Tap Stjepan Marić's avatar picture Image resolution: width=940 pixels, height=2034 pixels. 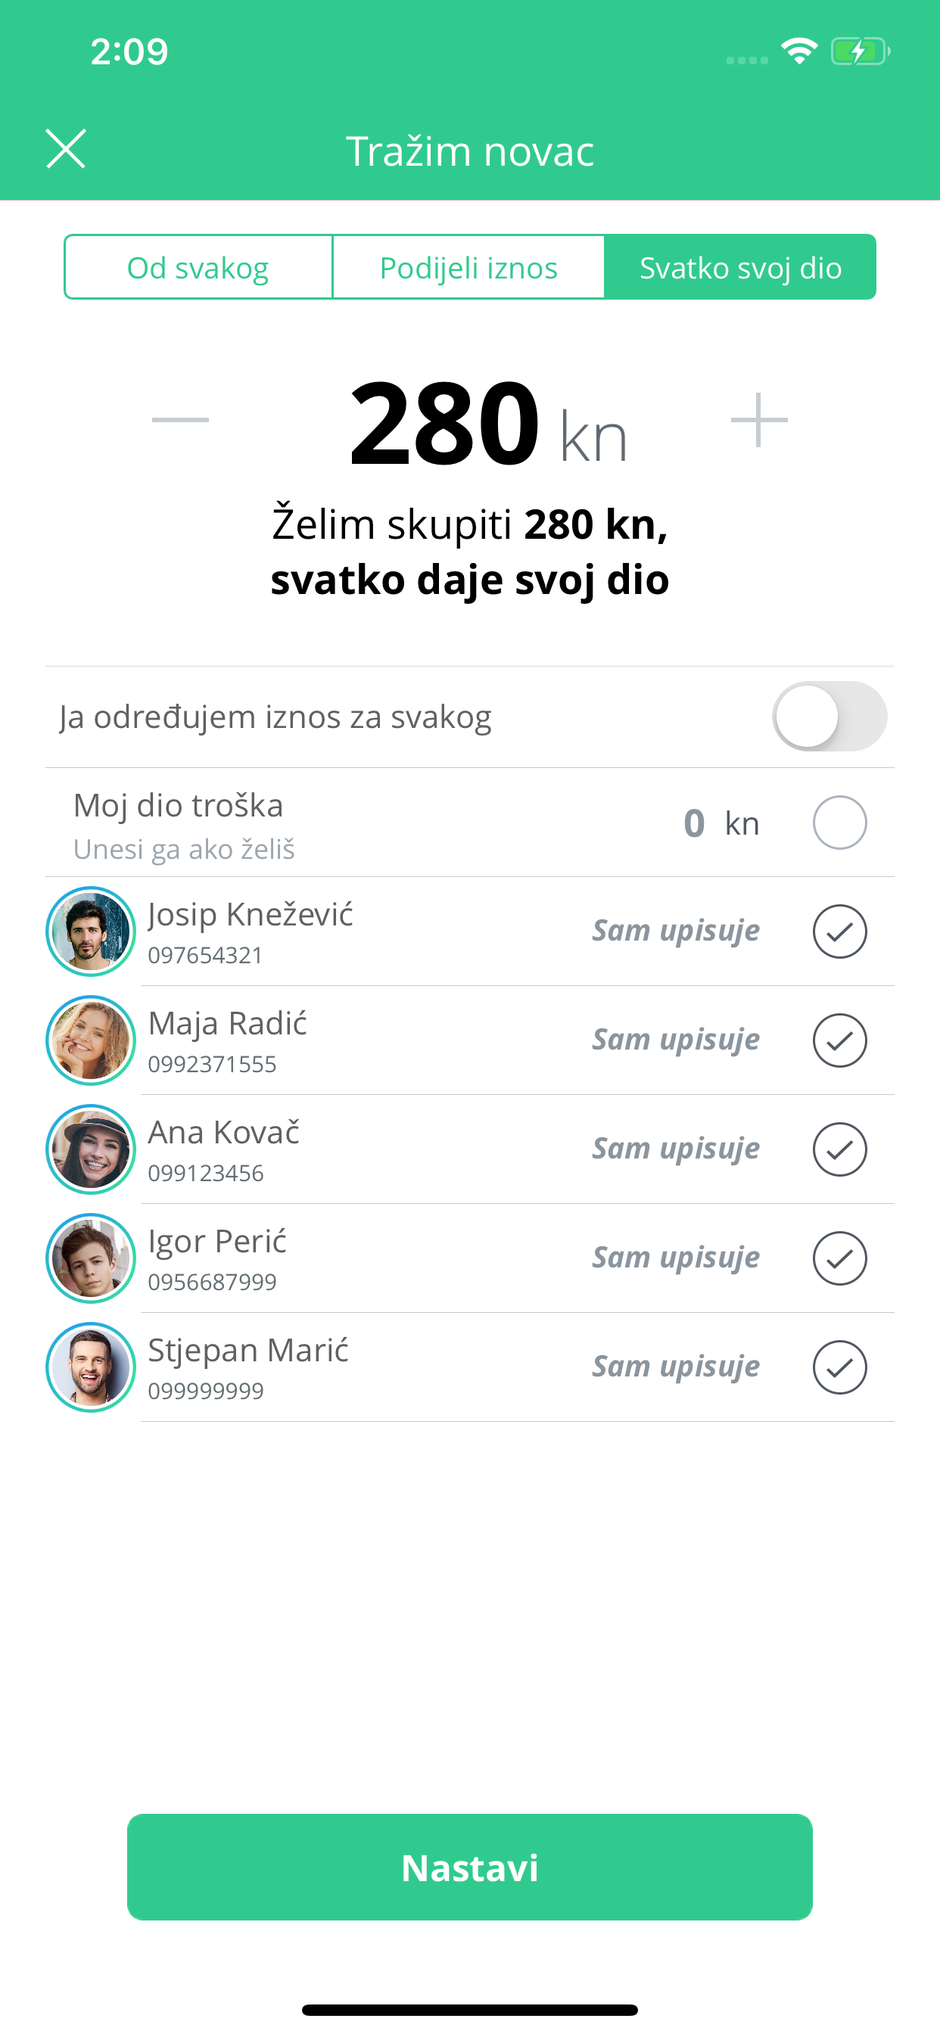(91, 1367)
